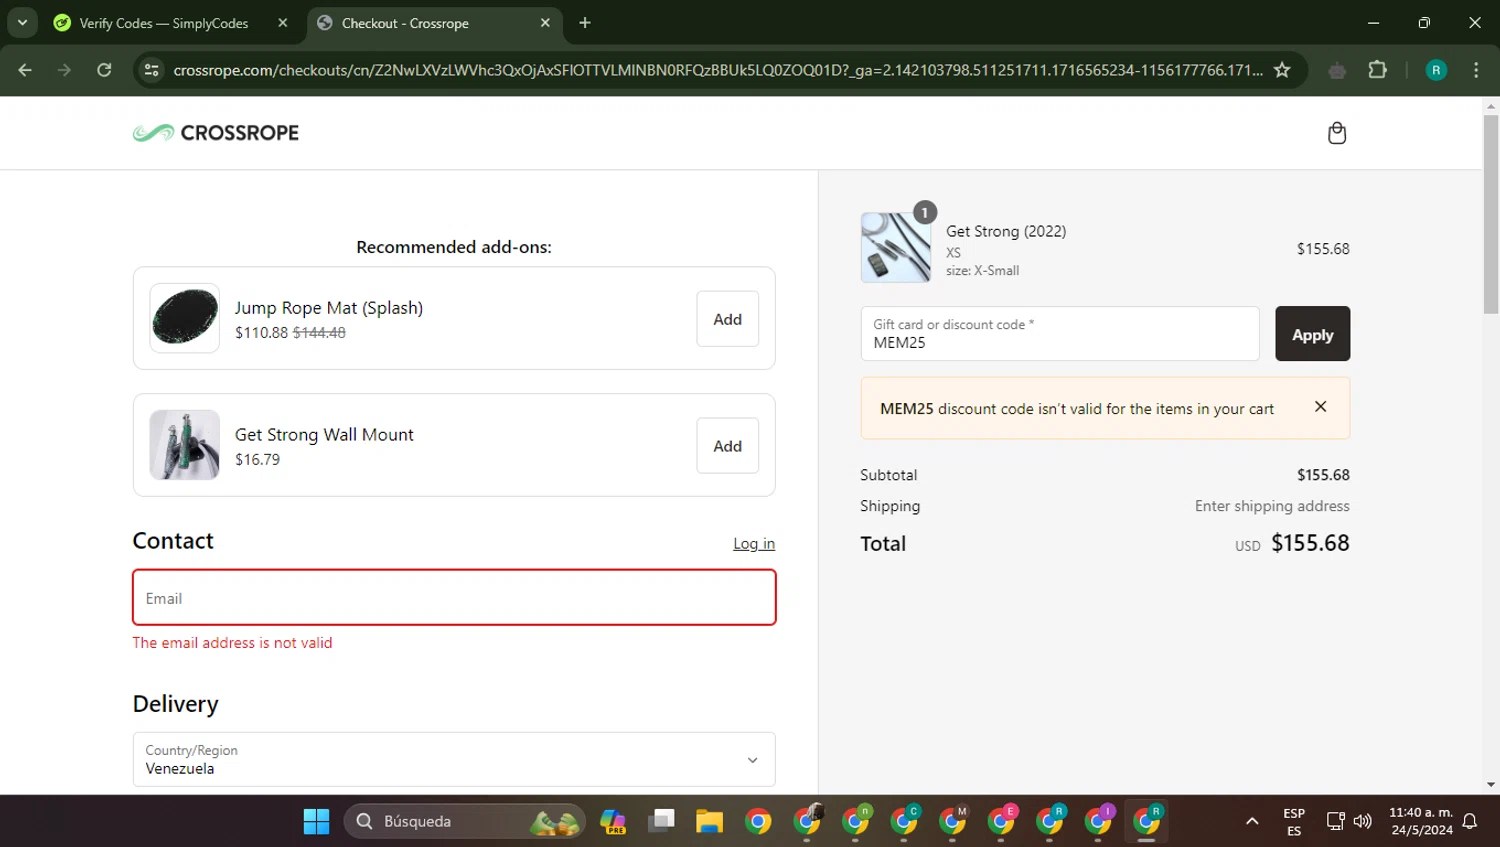1500x847 pixels.
Task: Click the strikethrough price $144.48
Action: pos(319,333)
